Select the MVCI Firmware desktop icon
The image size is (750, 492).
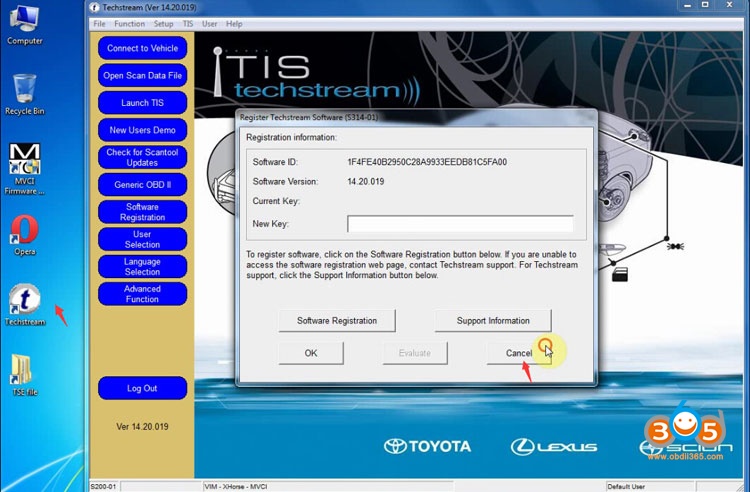24,169
